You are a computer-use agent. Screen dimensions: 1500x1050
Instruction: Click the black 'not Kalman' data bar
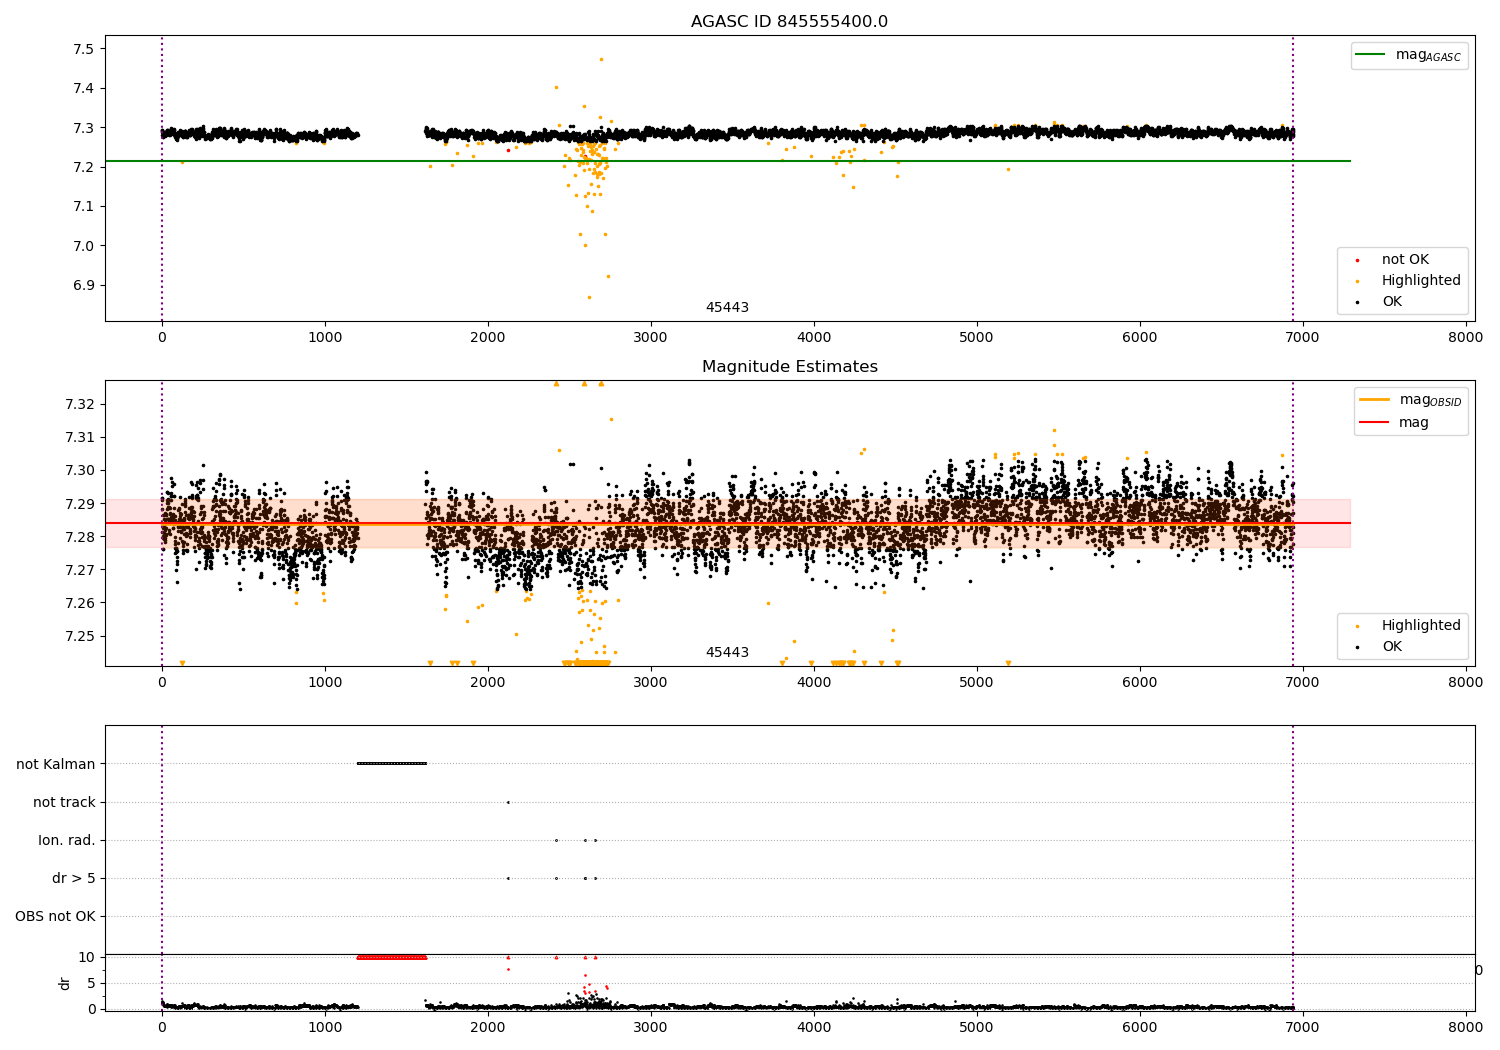tap(392, 764)
